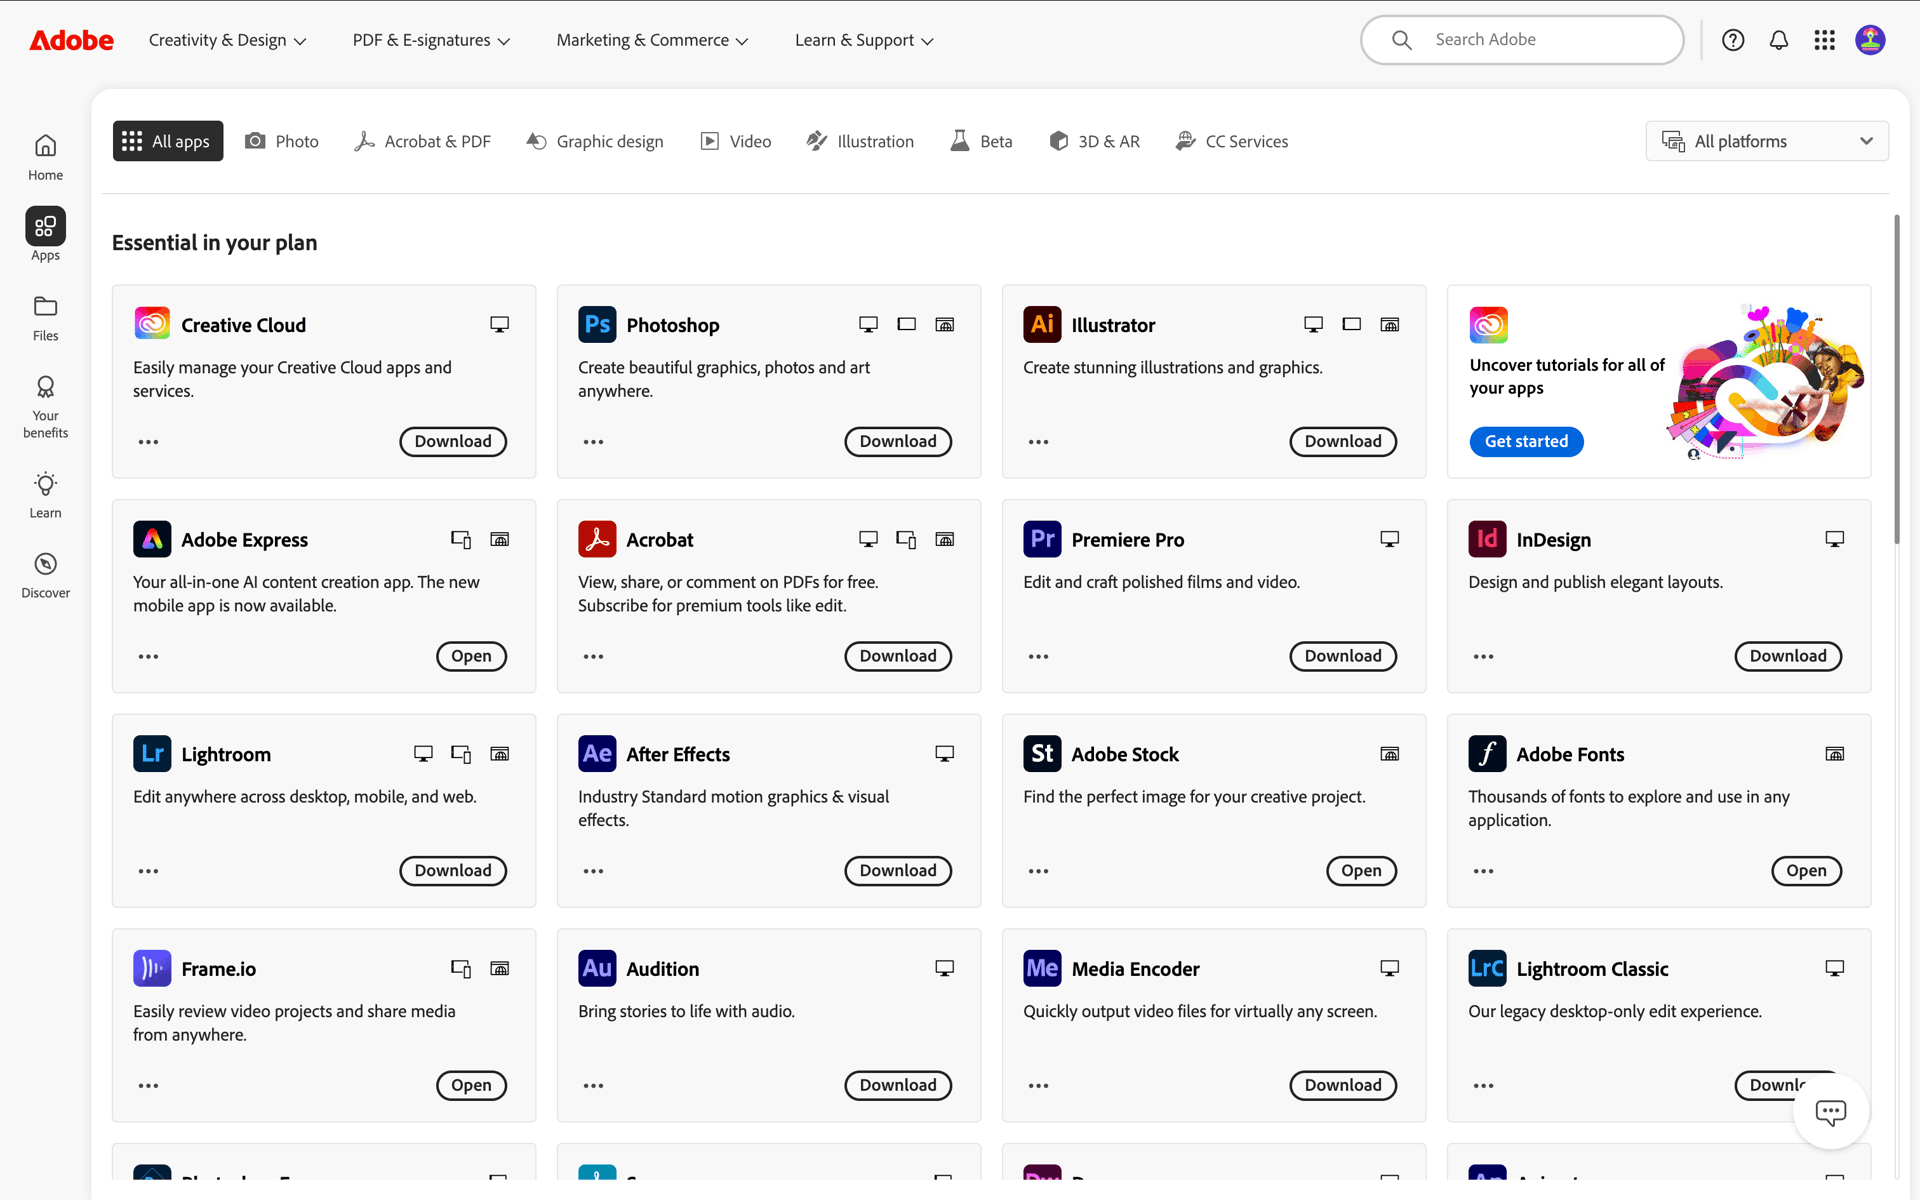Open Your benefits in the sidebar
This screenshot has height=1200, width=1920.
45,407
